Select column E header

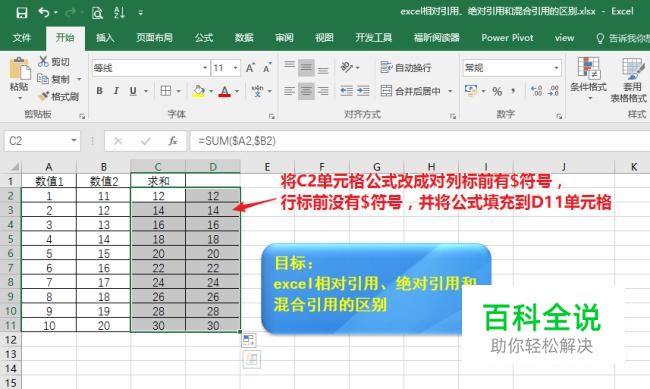(267, 167)
